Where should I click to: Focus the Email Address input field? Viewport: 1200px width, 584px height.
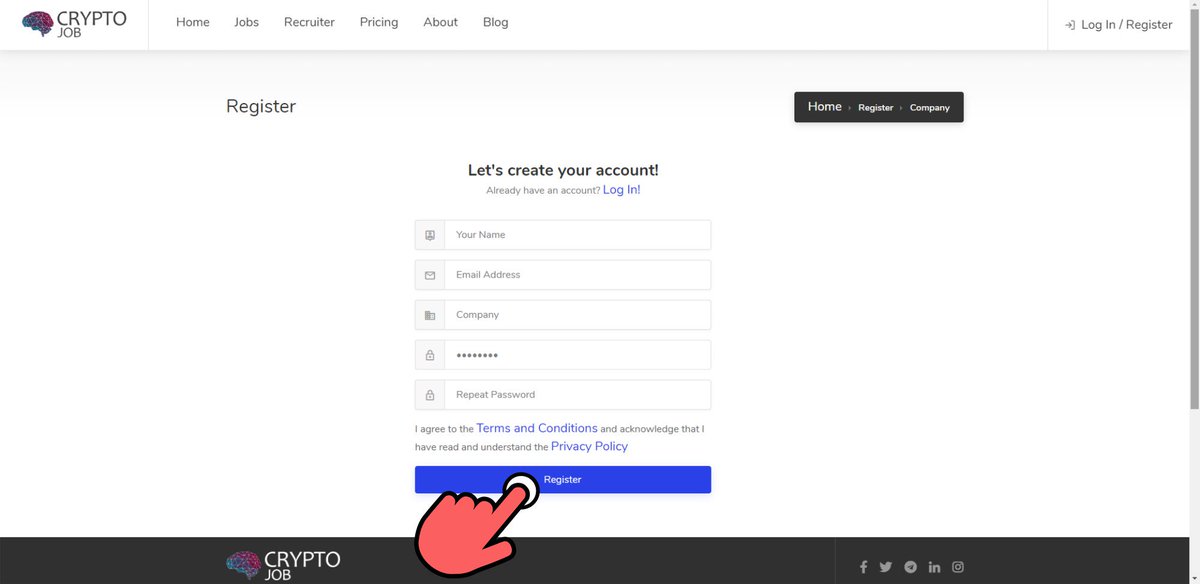578,275
